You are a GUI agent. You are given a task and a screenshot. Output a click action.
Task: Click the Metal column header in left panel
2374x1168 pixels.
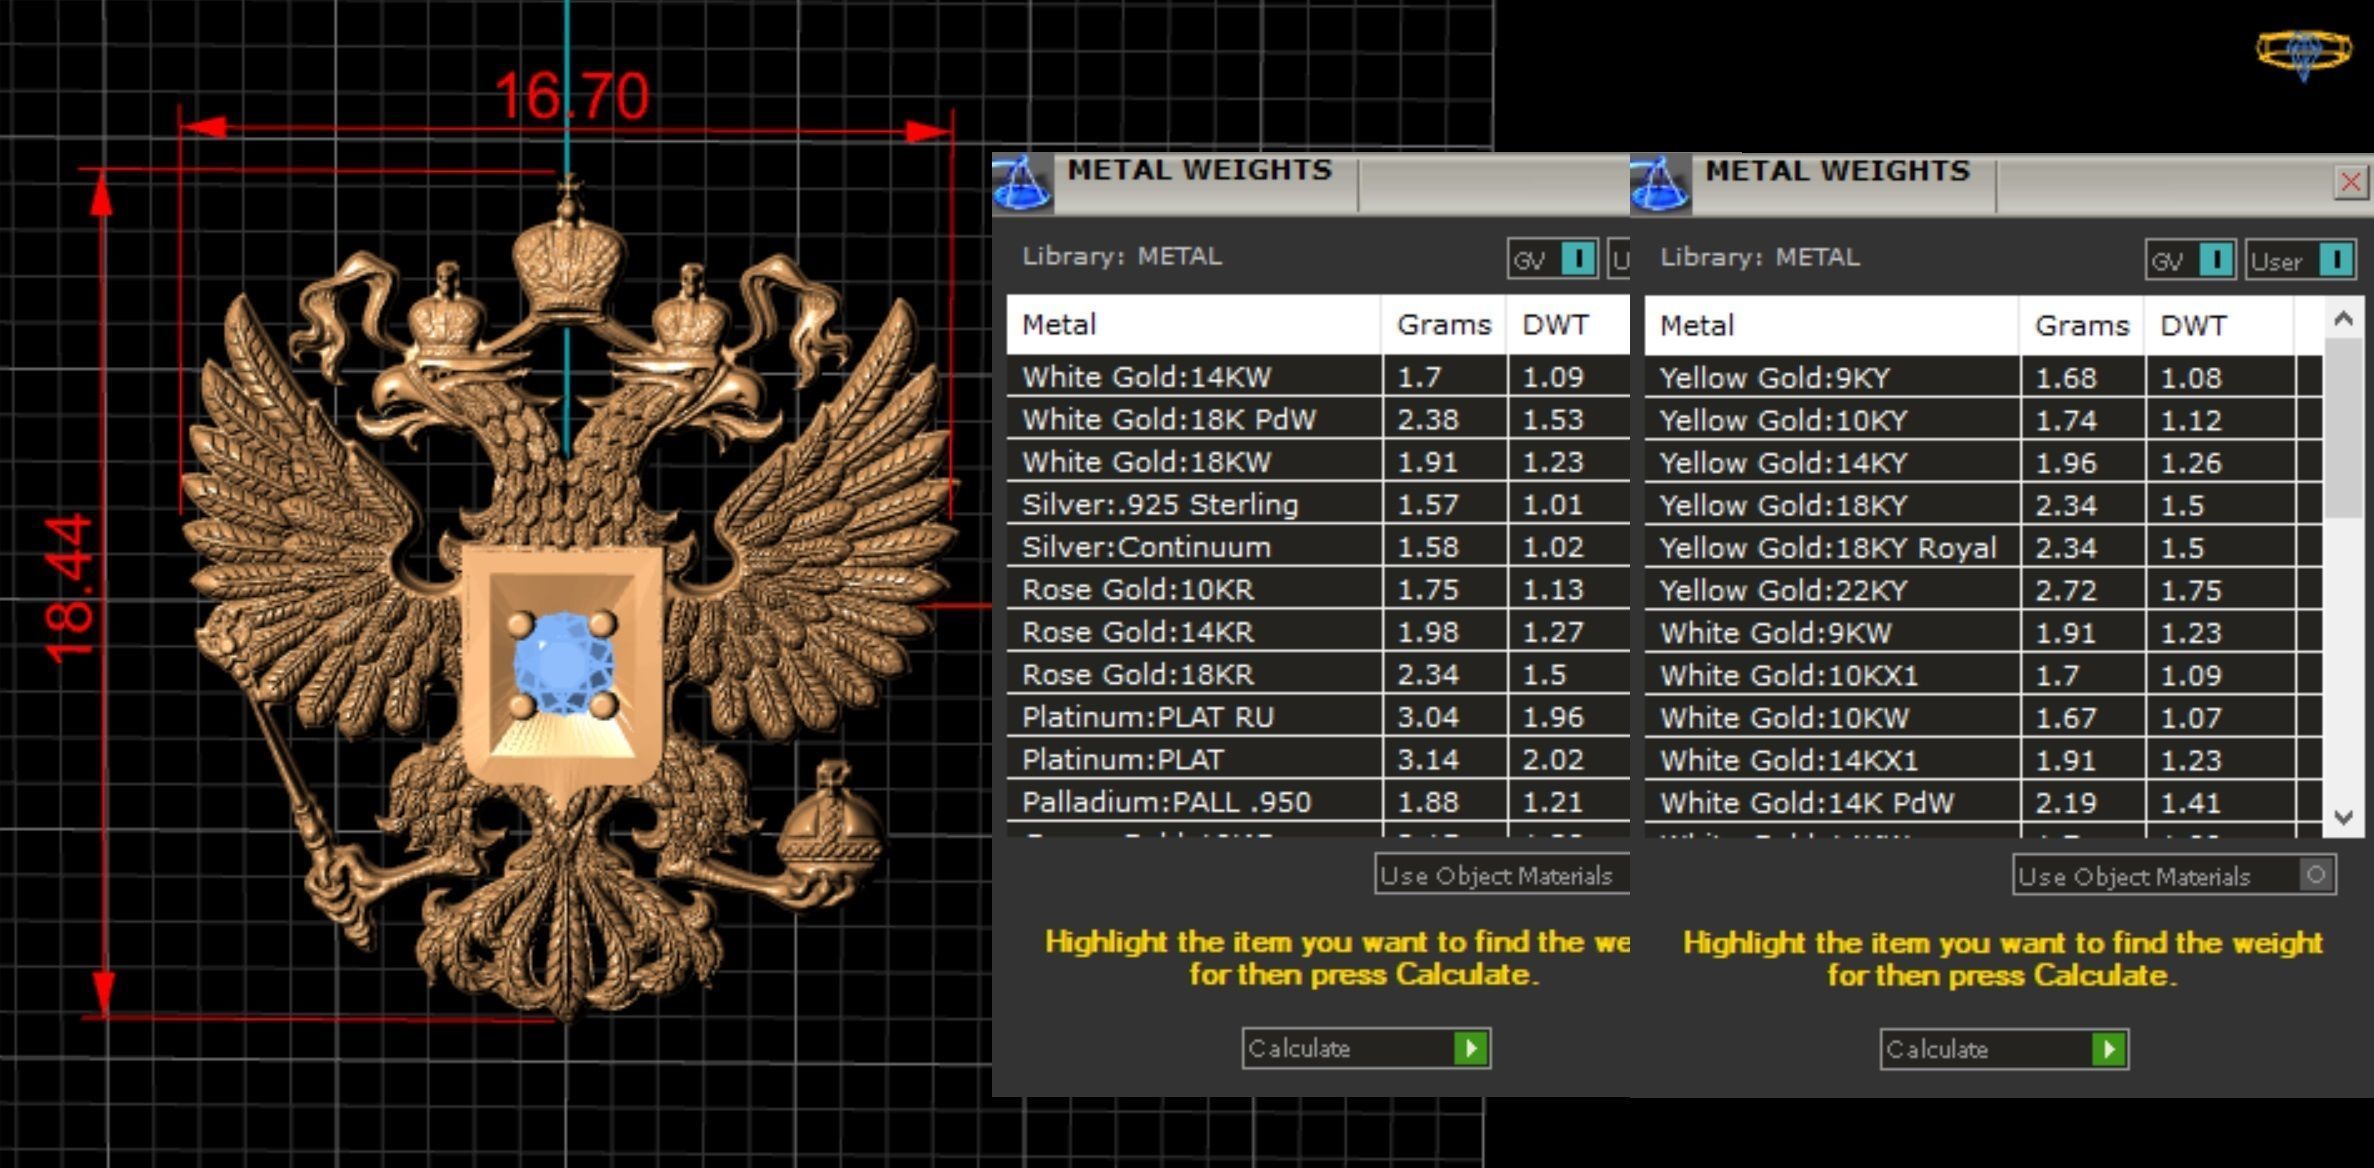1194,324
